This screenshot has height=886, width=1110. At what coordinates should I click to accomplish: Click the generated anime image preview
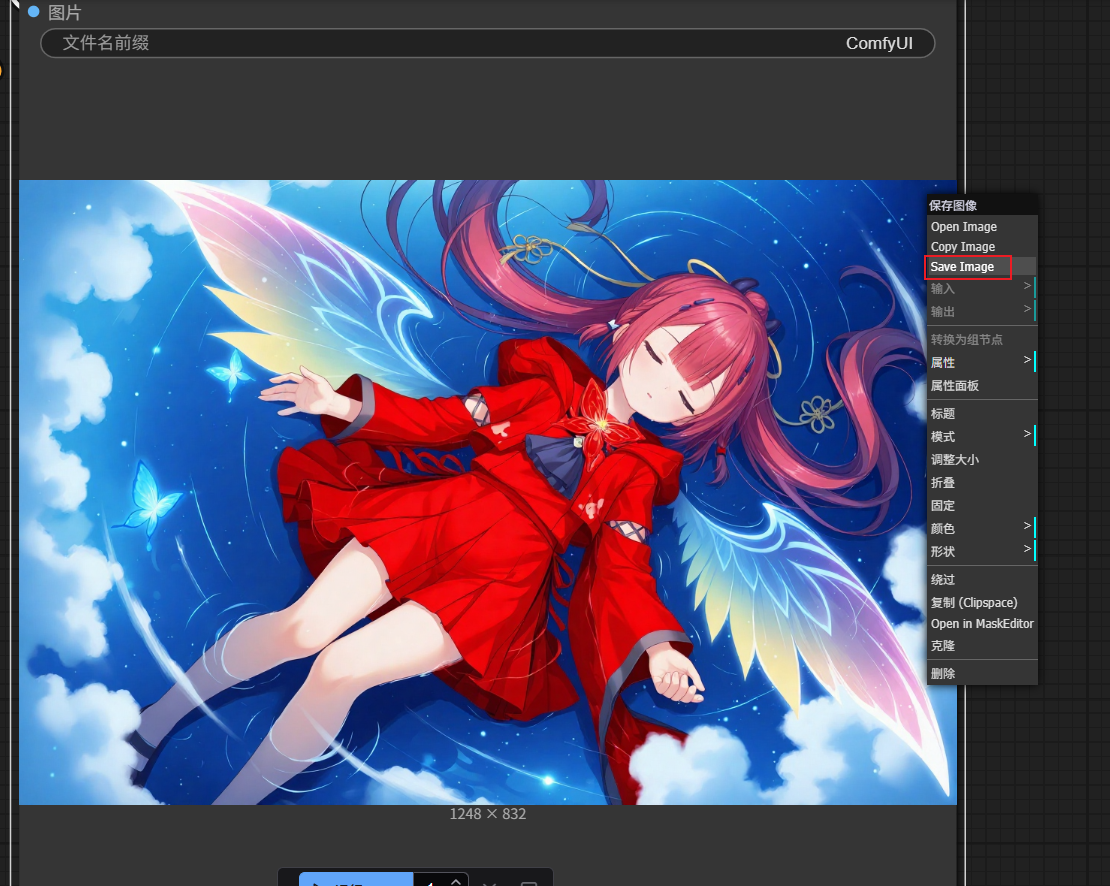click(470, 492)
